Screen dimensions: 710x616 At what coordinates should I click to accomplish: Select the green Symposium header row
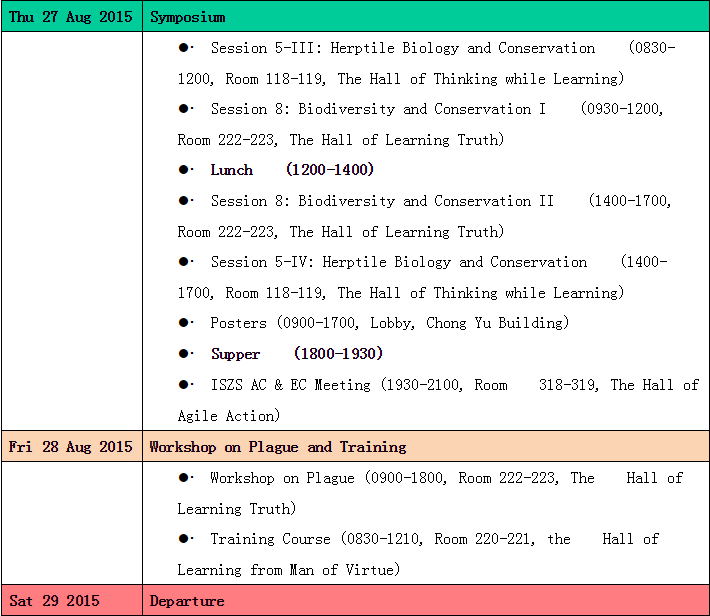coord(425,17)
